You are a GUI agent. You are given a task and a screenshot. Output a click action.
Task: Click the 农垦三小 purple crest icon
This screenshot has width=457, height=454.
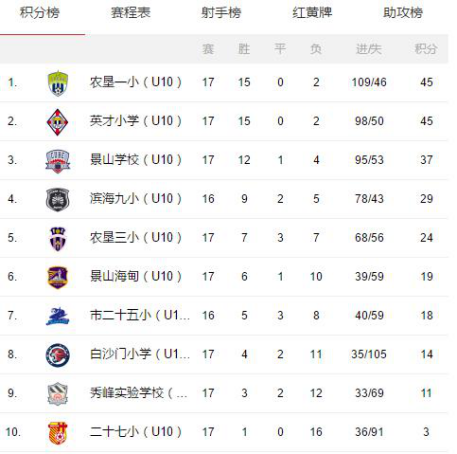tap(58, 239)
